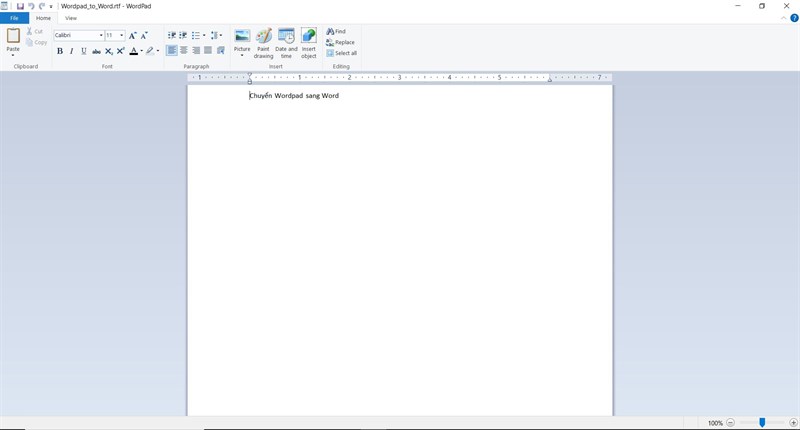Click the right margin marker on ruler
This screenshot has width=800, height=430.
(549, 79)
